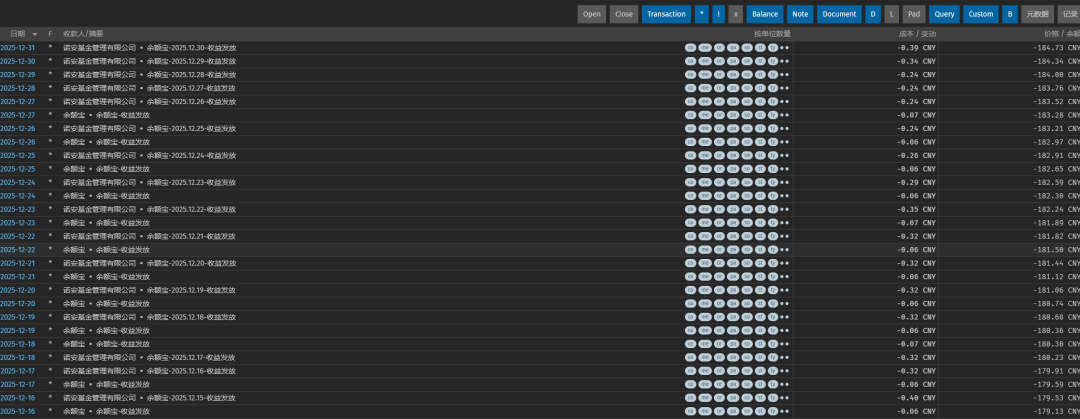Screen dimensions: 1080x419
Task: Click the 'st' pill in the 2025.12.15-收益发放 row
Action: pyautogui.click(x=760, y=398)
